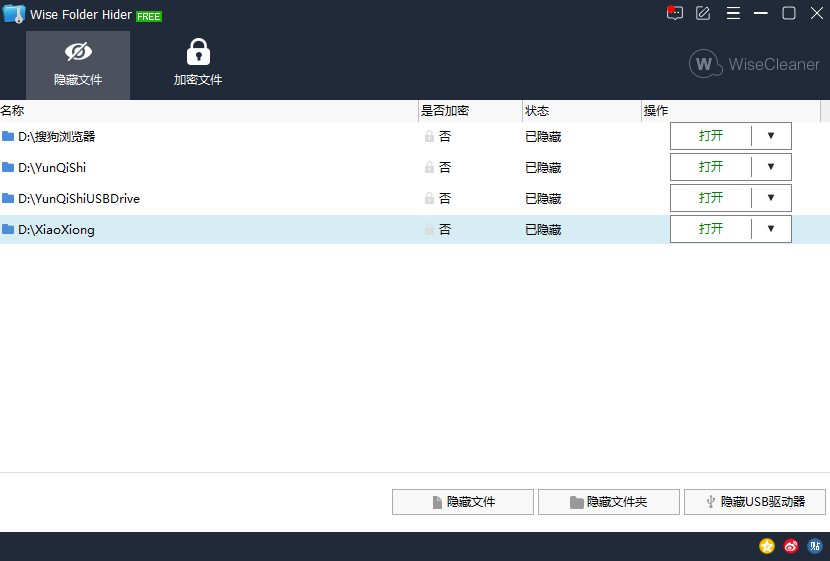The width and height of the screenshot is (830, 561).
Task: Open the hamburger menu in title bar
Action: [x=733, y=13]
